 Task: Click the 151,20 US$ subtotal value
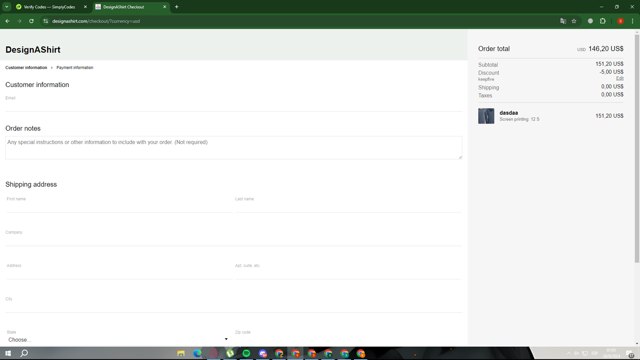tap(609, 64)
